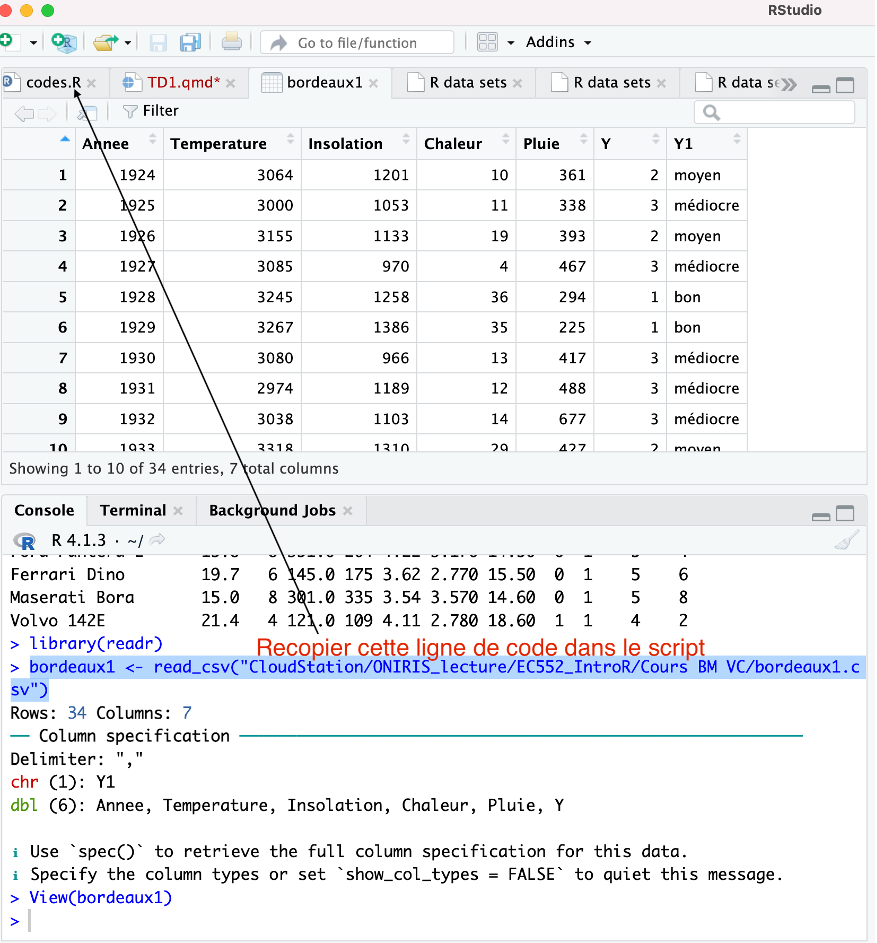Image resolution: width=877 pixels, height=943 pixels.
Task: Show more source tabs with double chevron
Action: tap(789, 84)
